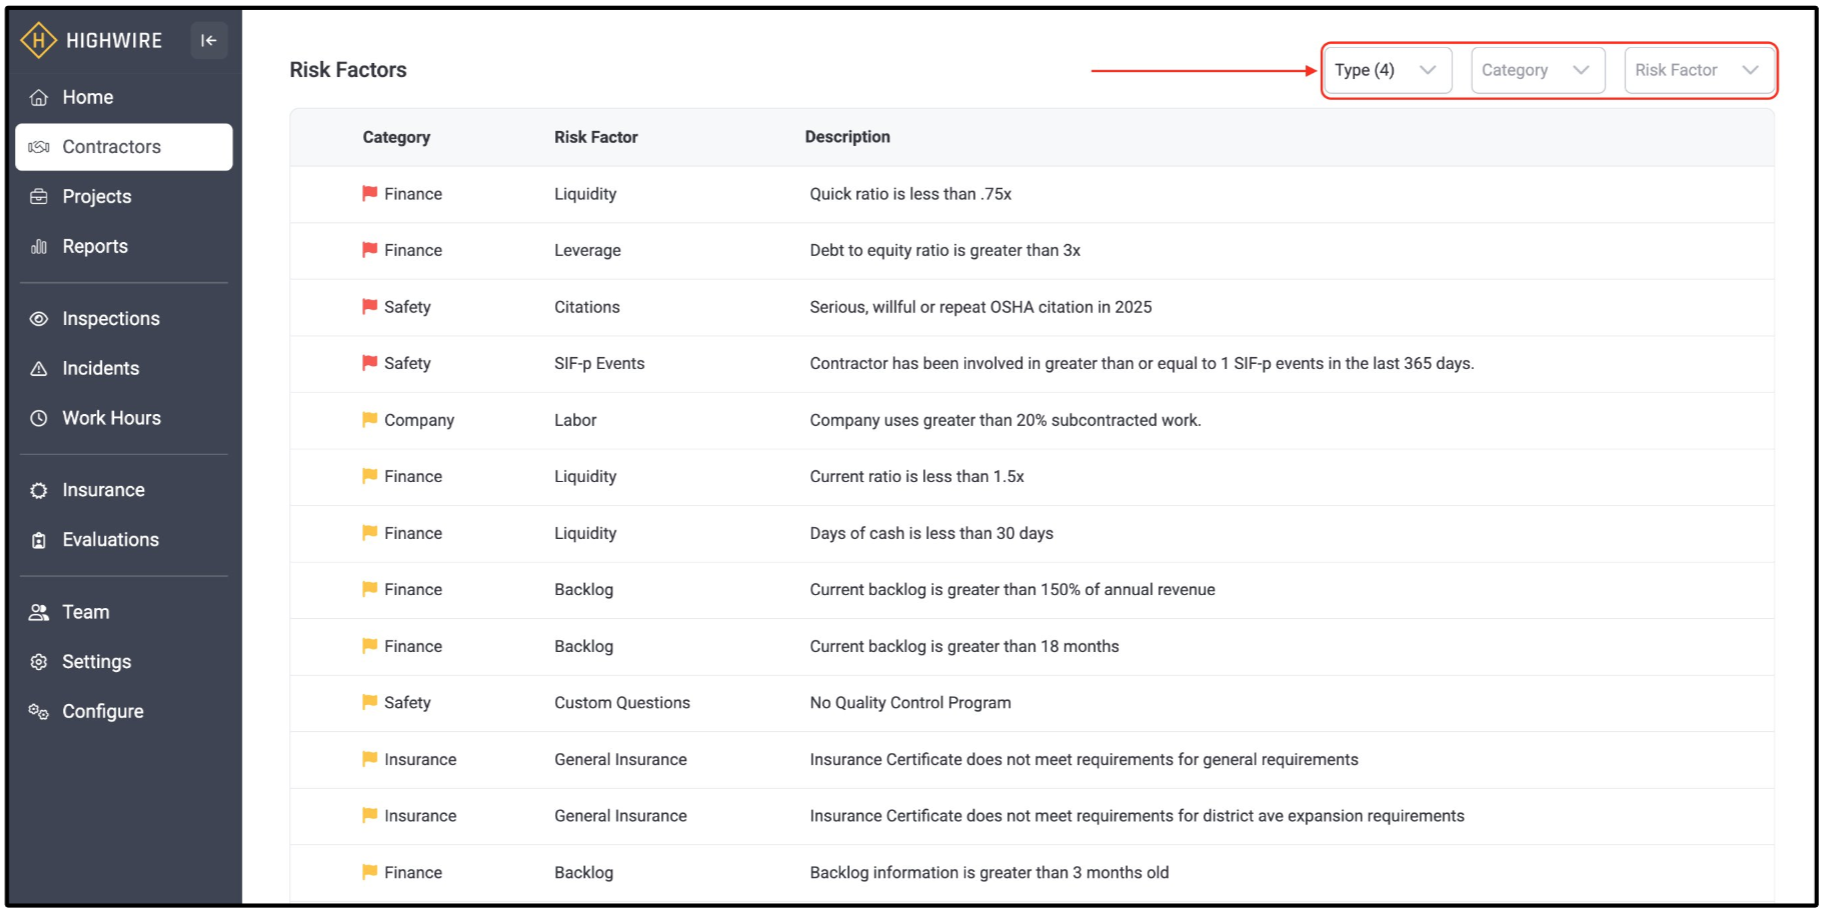Viewport: 1828px width, 914px height.
Task: Click the Category column header
Action: tap(396, 137)
